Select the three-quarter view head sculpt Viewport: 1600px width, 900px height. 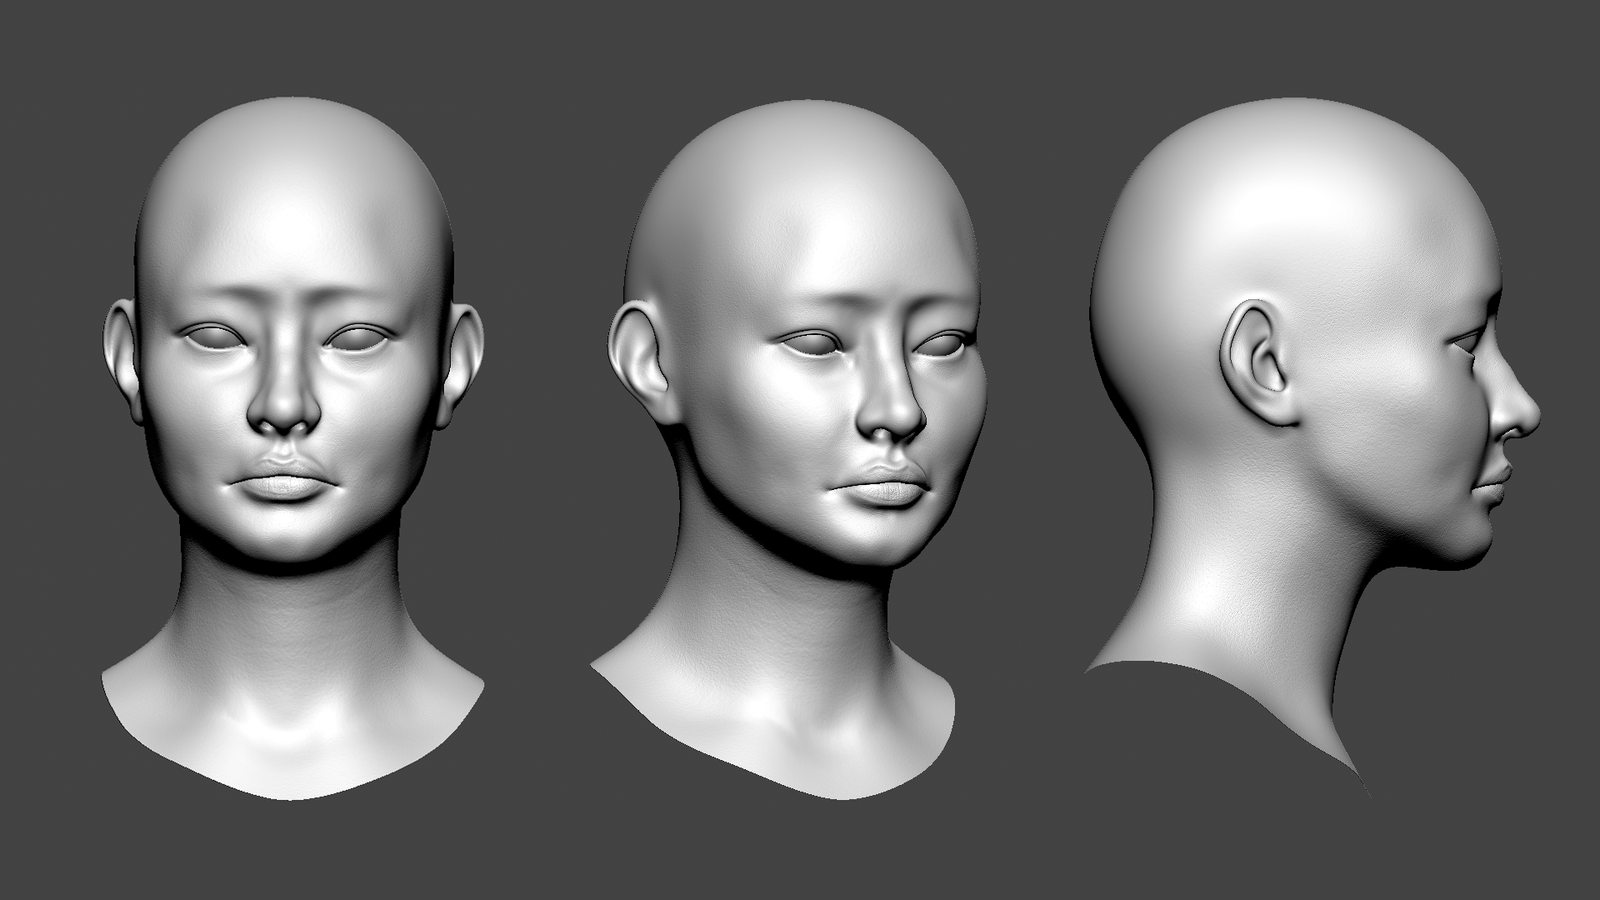[790, 448]
